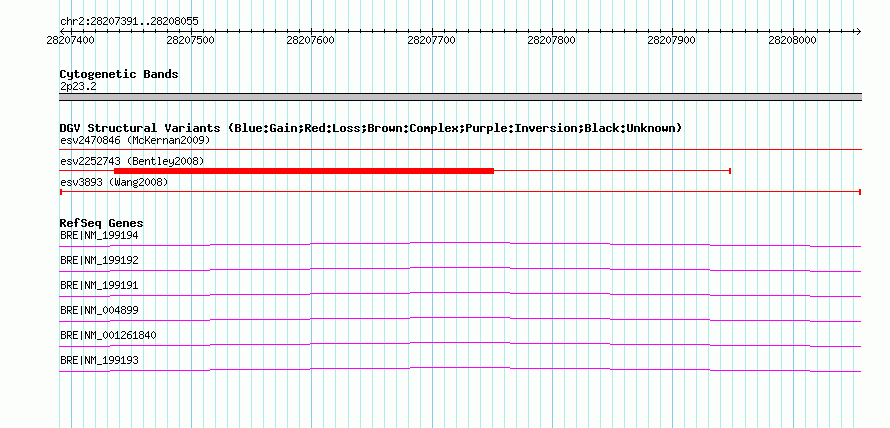Click ruler position 28207700

pyautogui.click(x=432, y=40)
